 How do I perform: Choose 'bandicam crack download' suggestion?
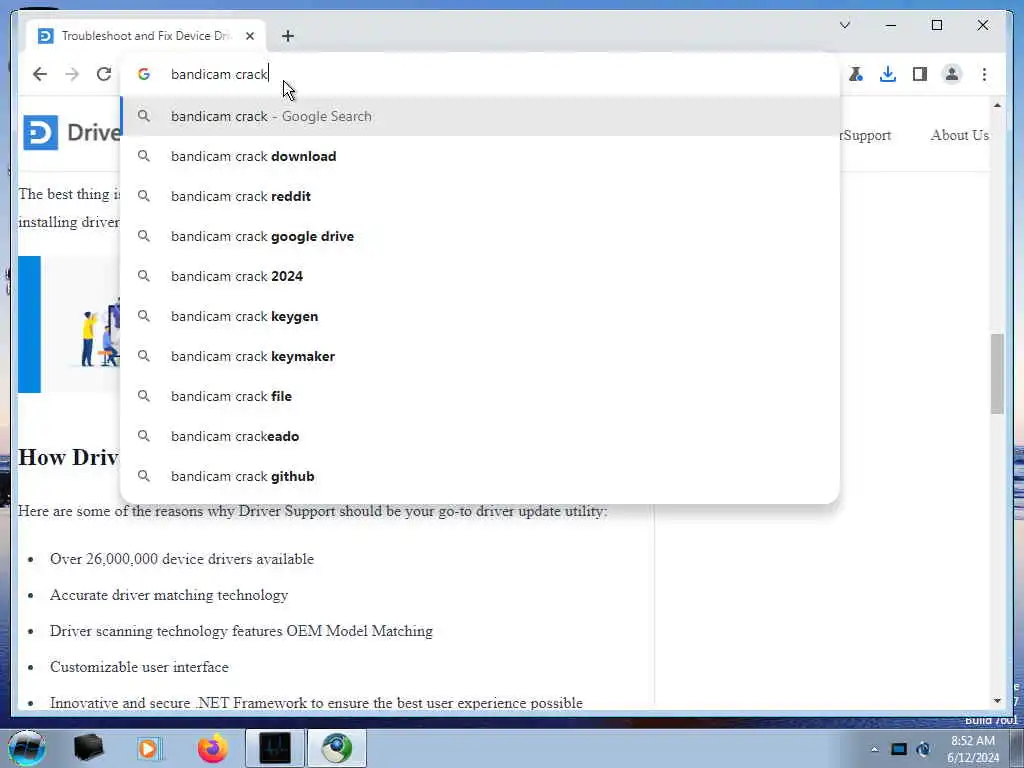point(480,156)
